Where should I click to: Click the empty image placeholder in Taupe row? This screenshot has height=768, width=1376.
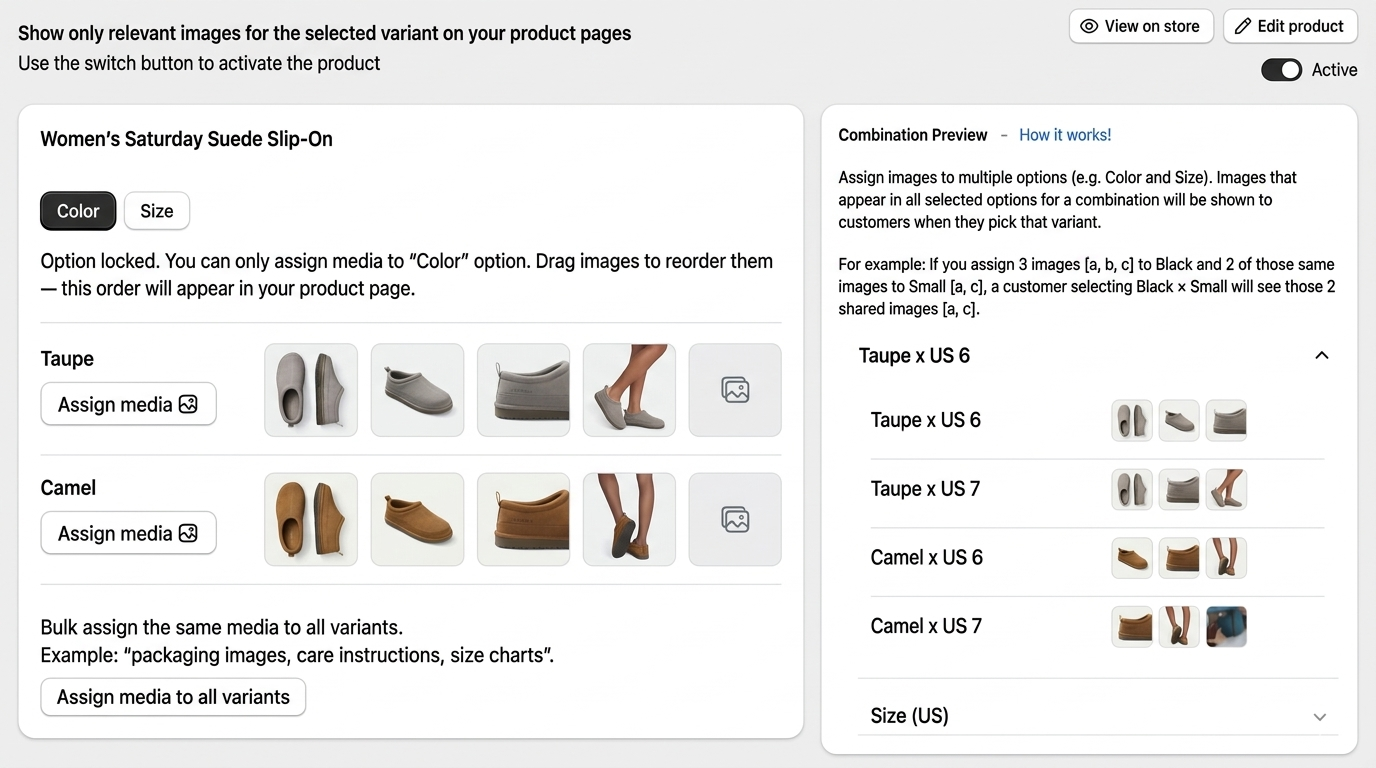coord(735,390)
